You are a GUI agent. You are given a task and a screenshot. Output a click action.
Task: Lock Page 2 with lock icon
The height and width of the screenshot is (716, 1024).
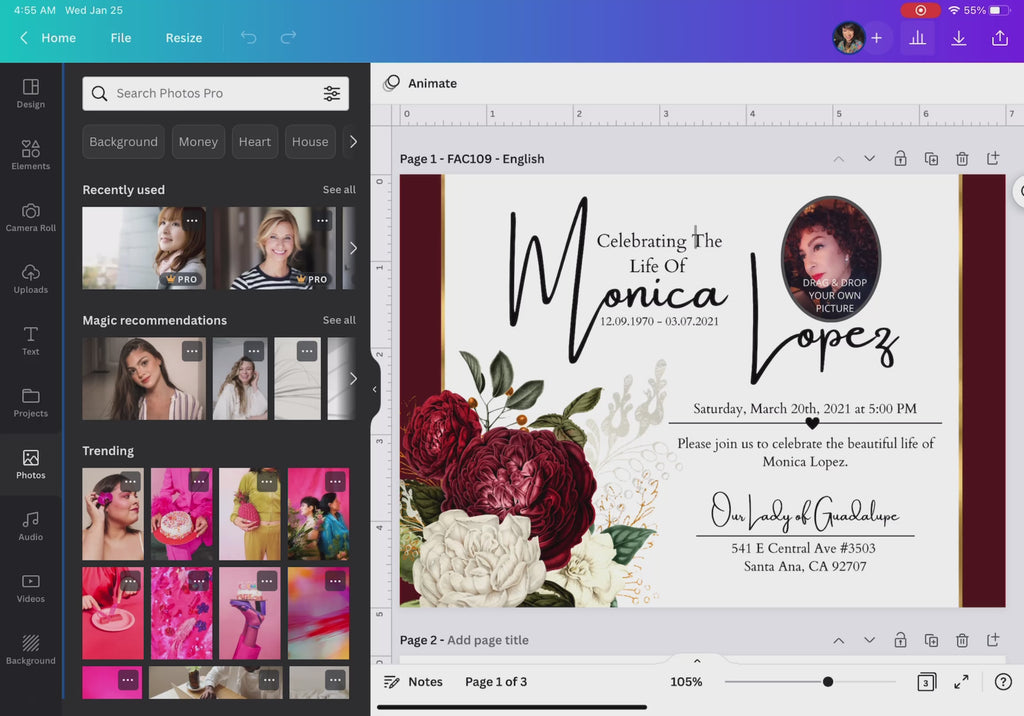click(x=900, y=640)
